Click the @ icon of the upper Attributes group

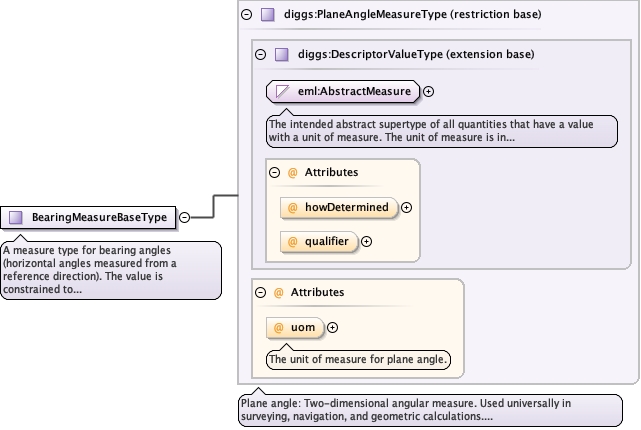pos(293,172)
